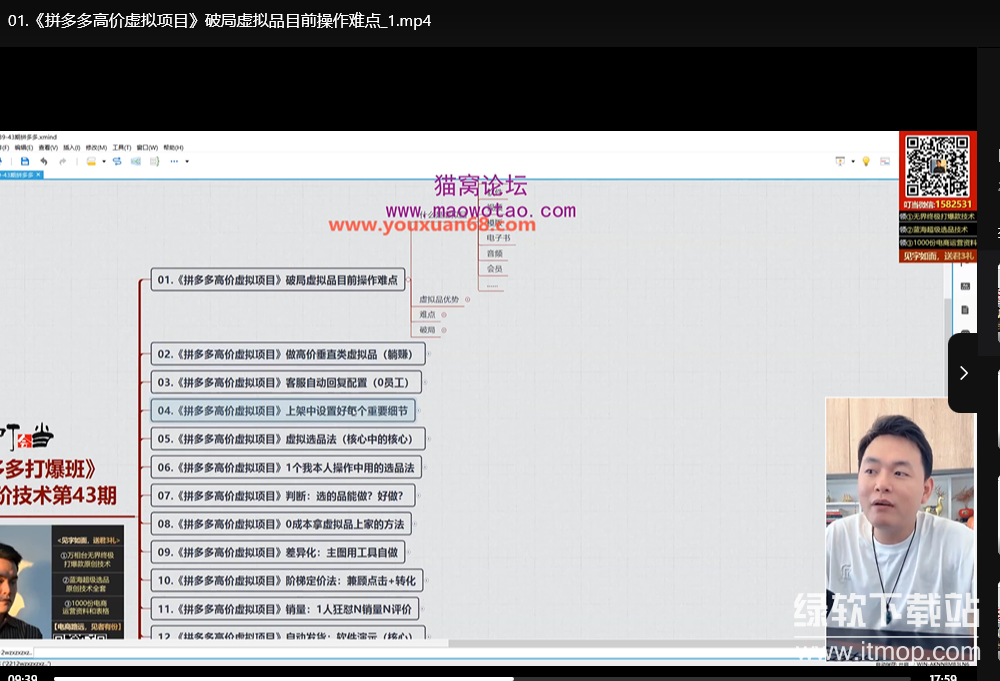Click the yellow topic insert icon

pyautogui.click(x=91, y=161)
